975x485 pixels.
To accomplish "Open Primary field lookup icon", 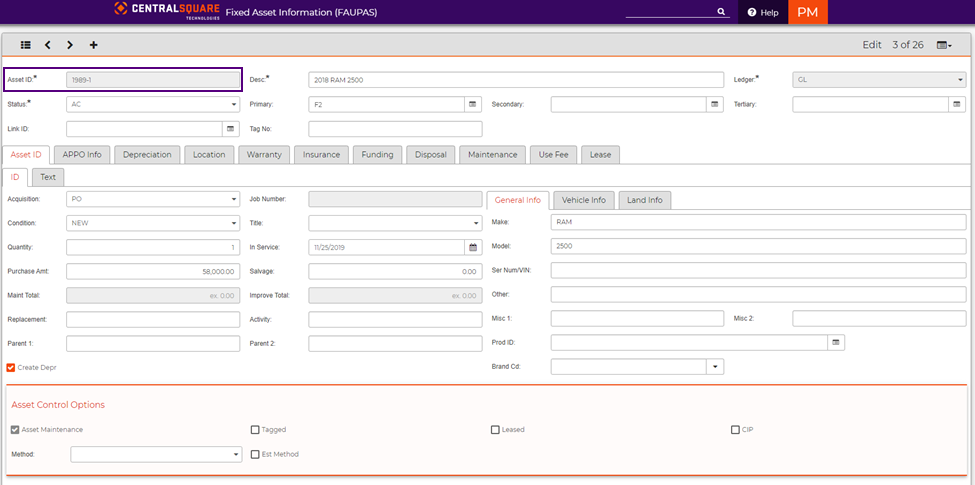I will click(473, 104).
